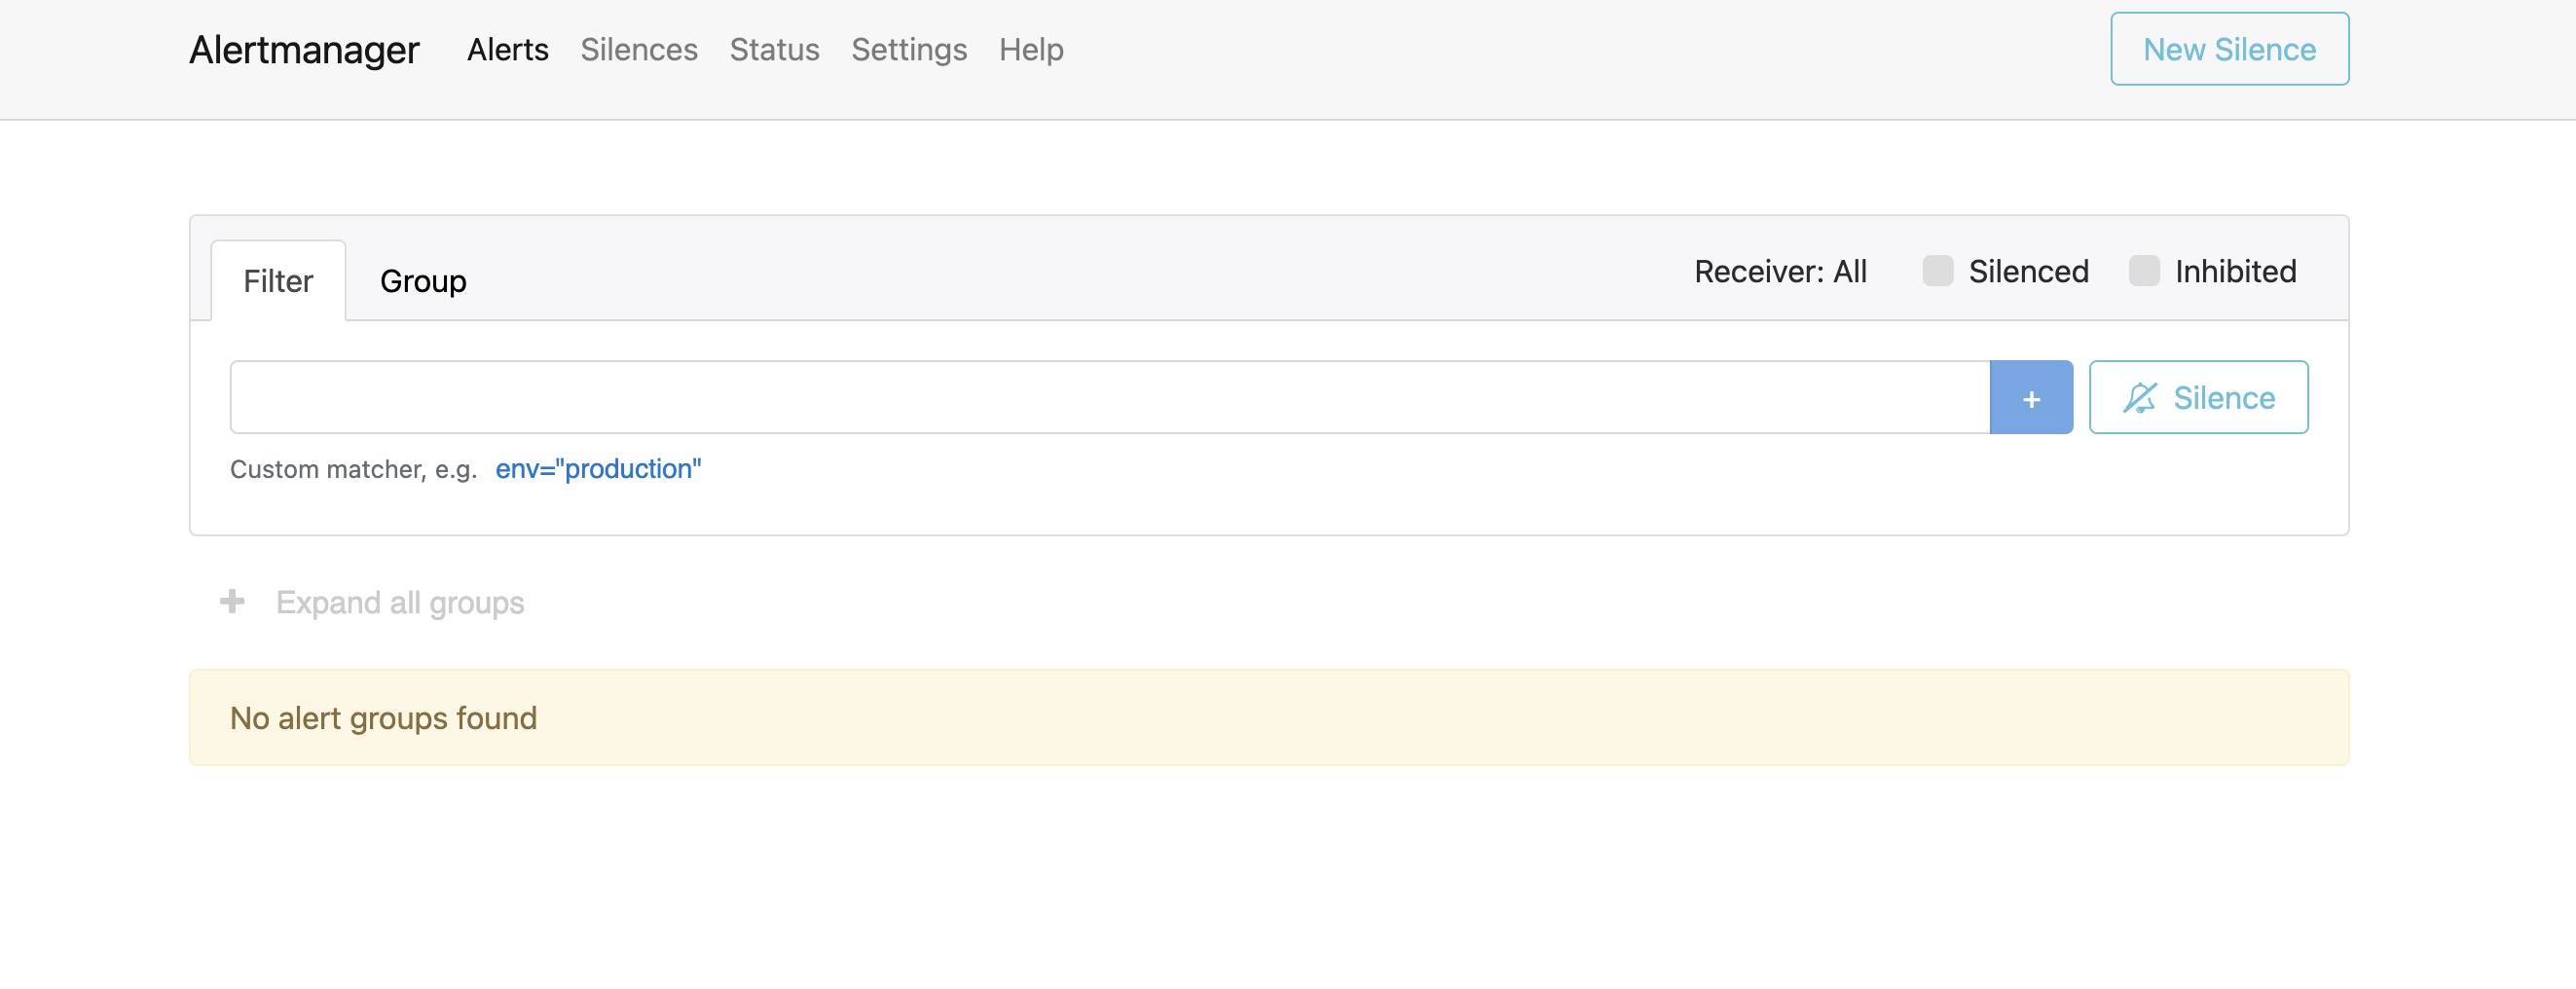
Task: Focus the custom matcher input field
Action: click(x=1109, y=397)
